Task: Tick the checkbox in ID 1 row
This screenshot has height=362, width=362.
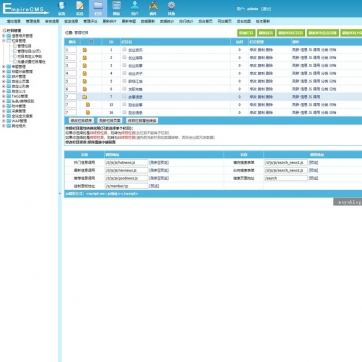Action: click(x=124, y=49)
